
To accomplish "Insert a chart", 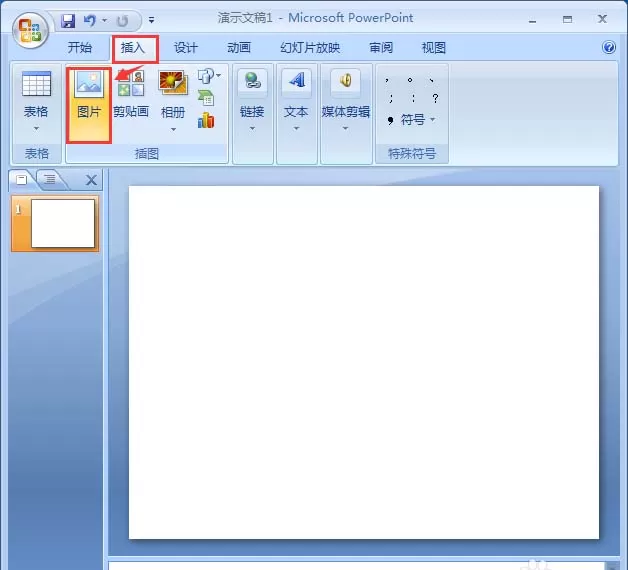I will click(206, 121).
